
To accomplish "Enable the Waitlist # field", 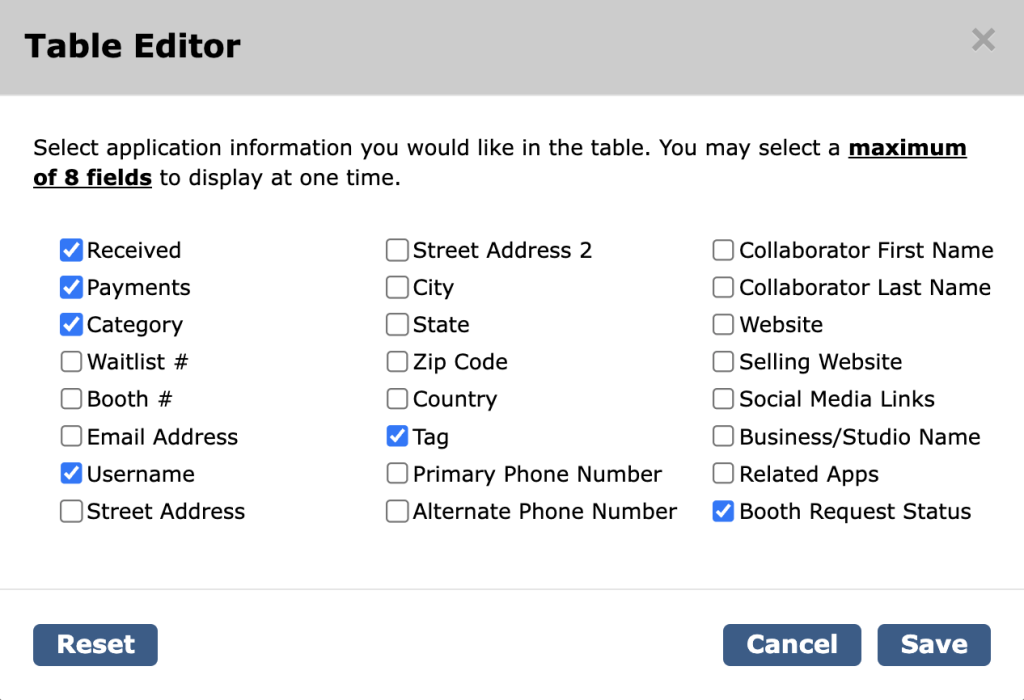I will coord(71,362).
